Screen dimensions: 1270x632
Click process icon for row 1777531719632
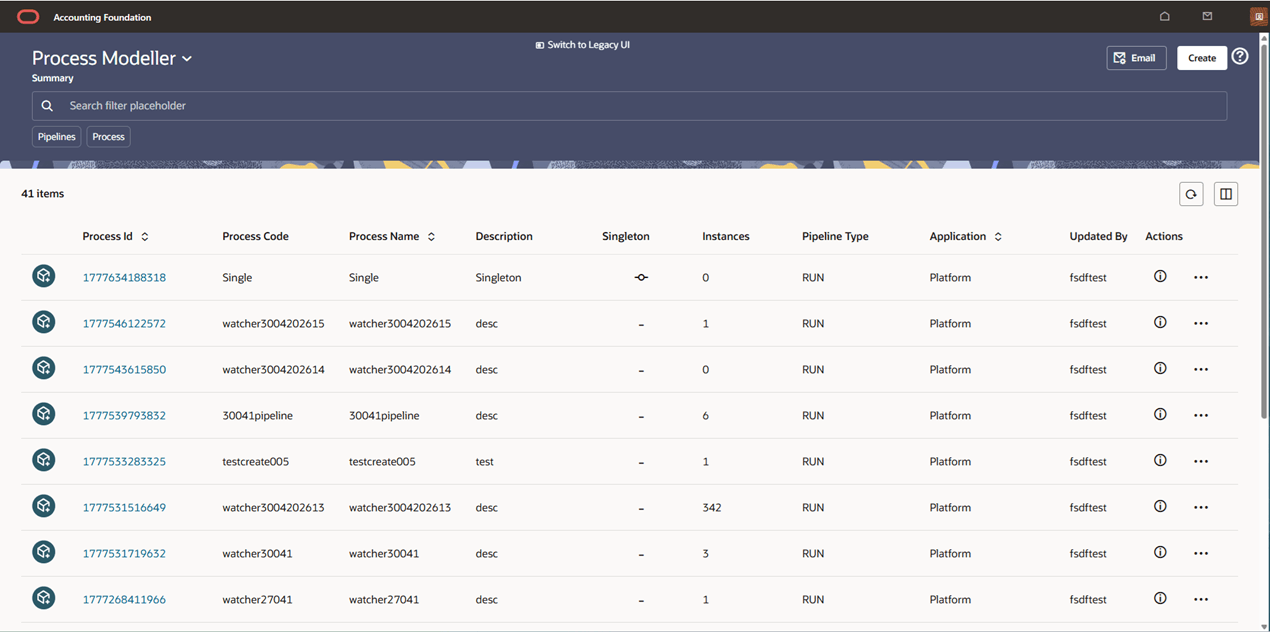[x=44, y=552]
